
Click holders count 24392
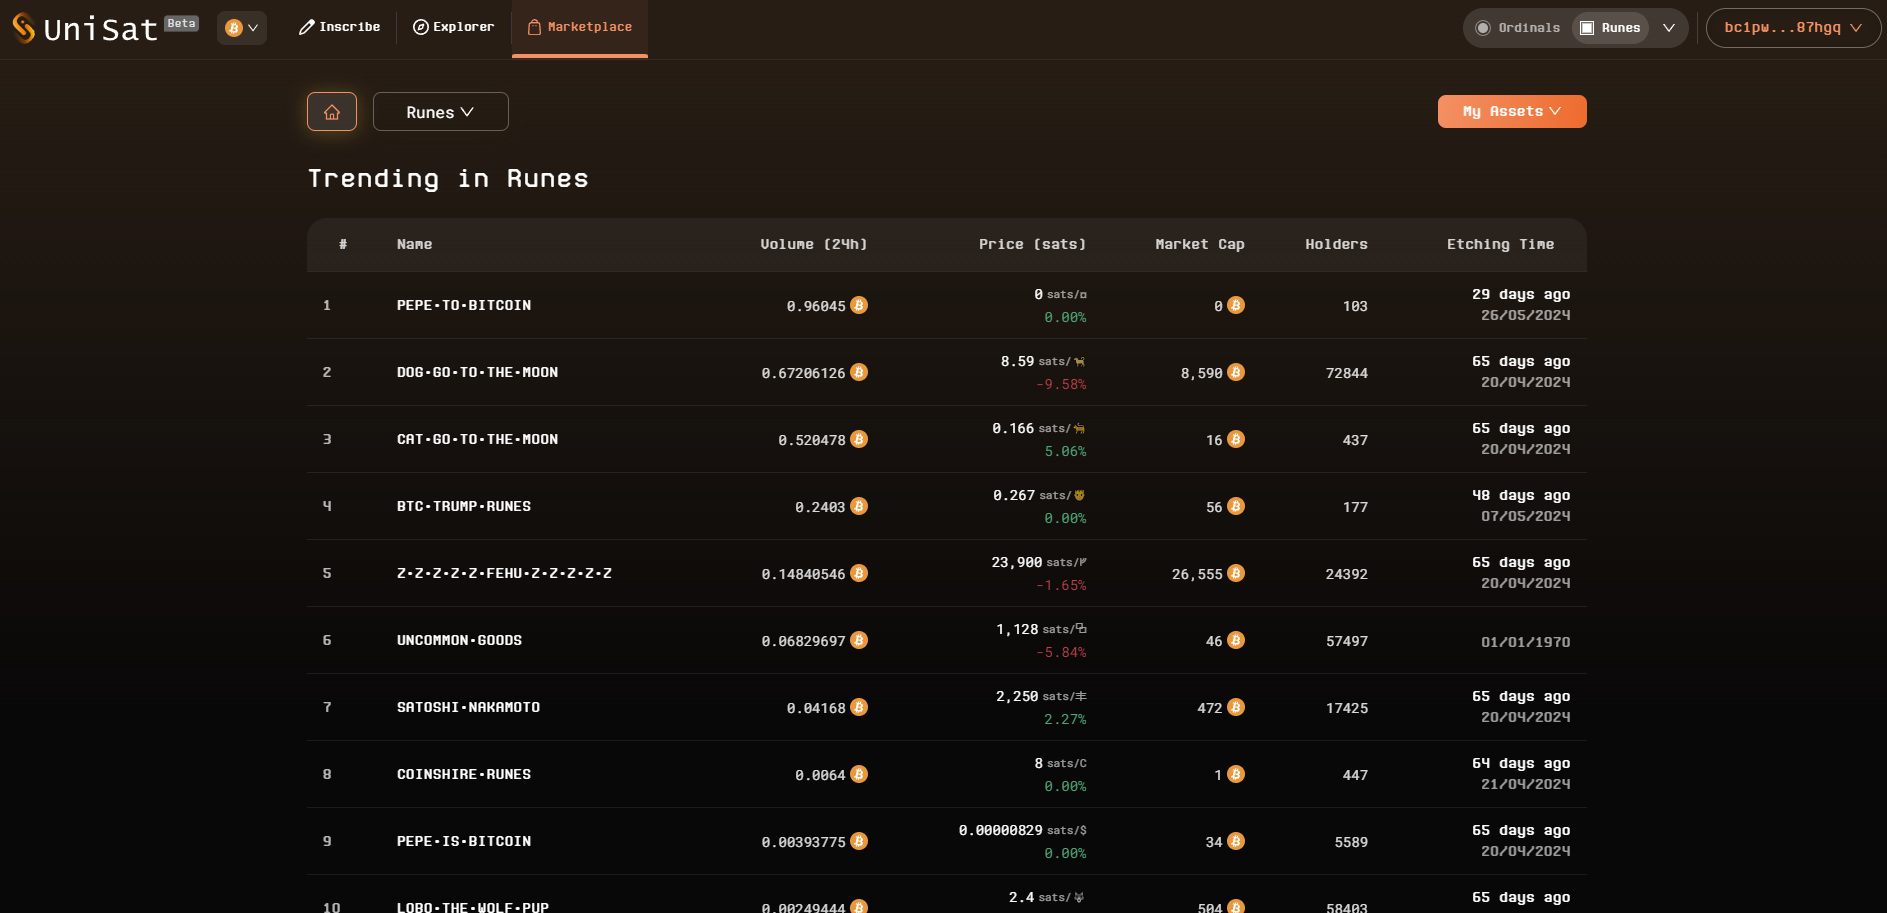pyautogui.click(x=1346, y=574)
